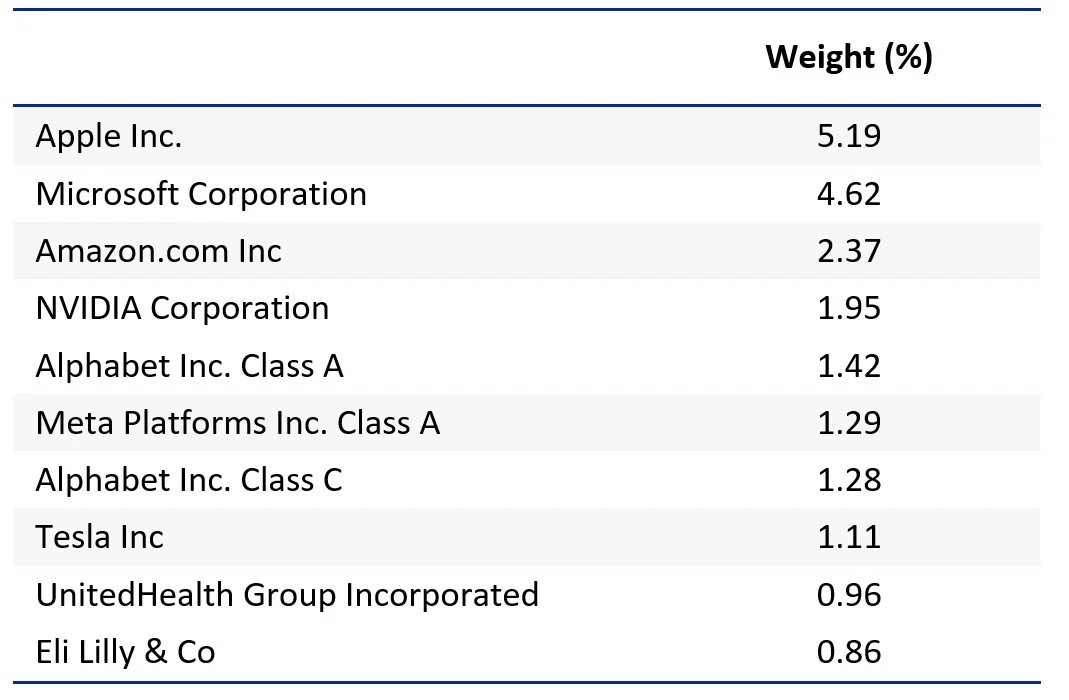Click Alphabet Class A weight 1.42
The height and width of the screenshot is (700, 1069).
pos(849,366)
